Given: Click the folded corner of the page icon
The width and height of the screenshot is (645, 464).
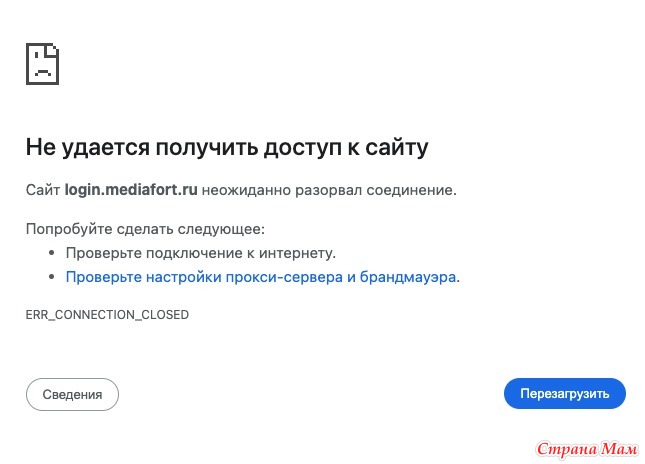Looking at the screenshot, I should point(53,49).
